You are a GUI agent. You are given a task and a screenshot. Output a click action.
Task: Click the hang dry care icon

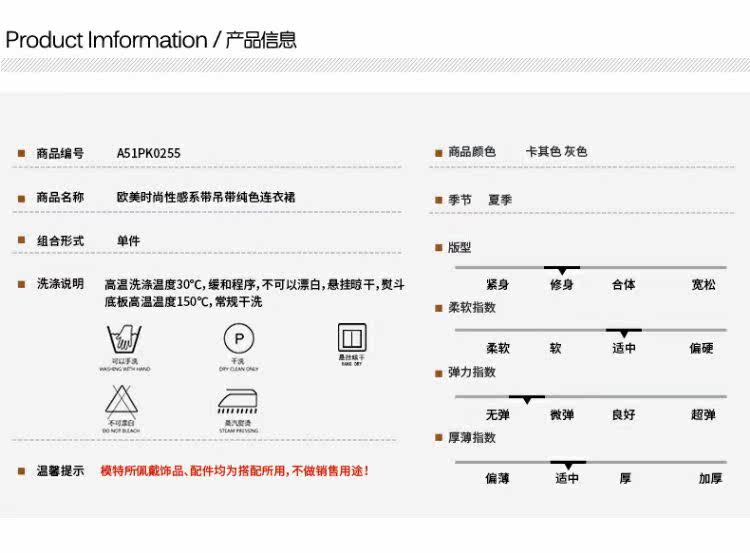(352, 338)
